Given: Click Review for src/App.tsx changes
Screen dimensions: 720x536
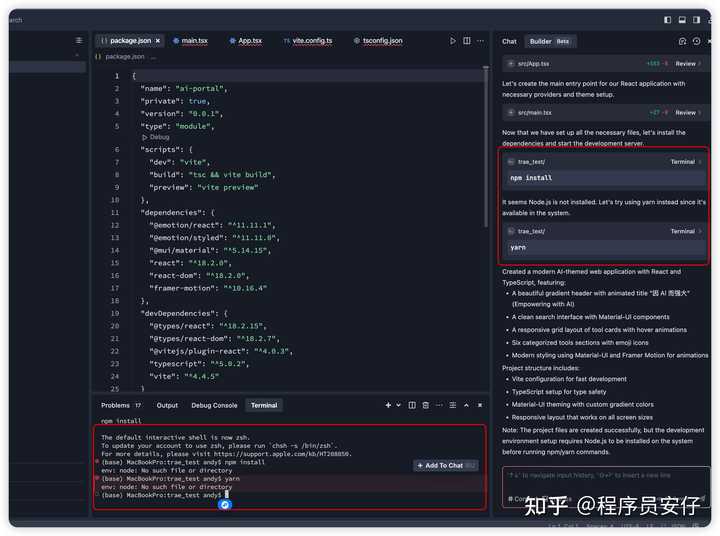Looking at the screenshot, I should (686, 63).
